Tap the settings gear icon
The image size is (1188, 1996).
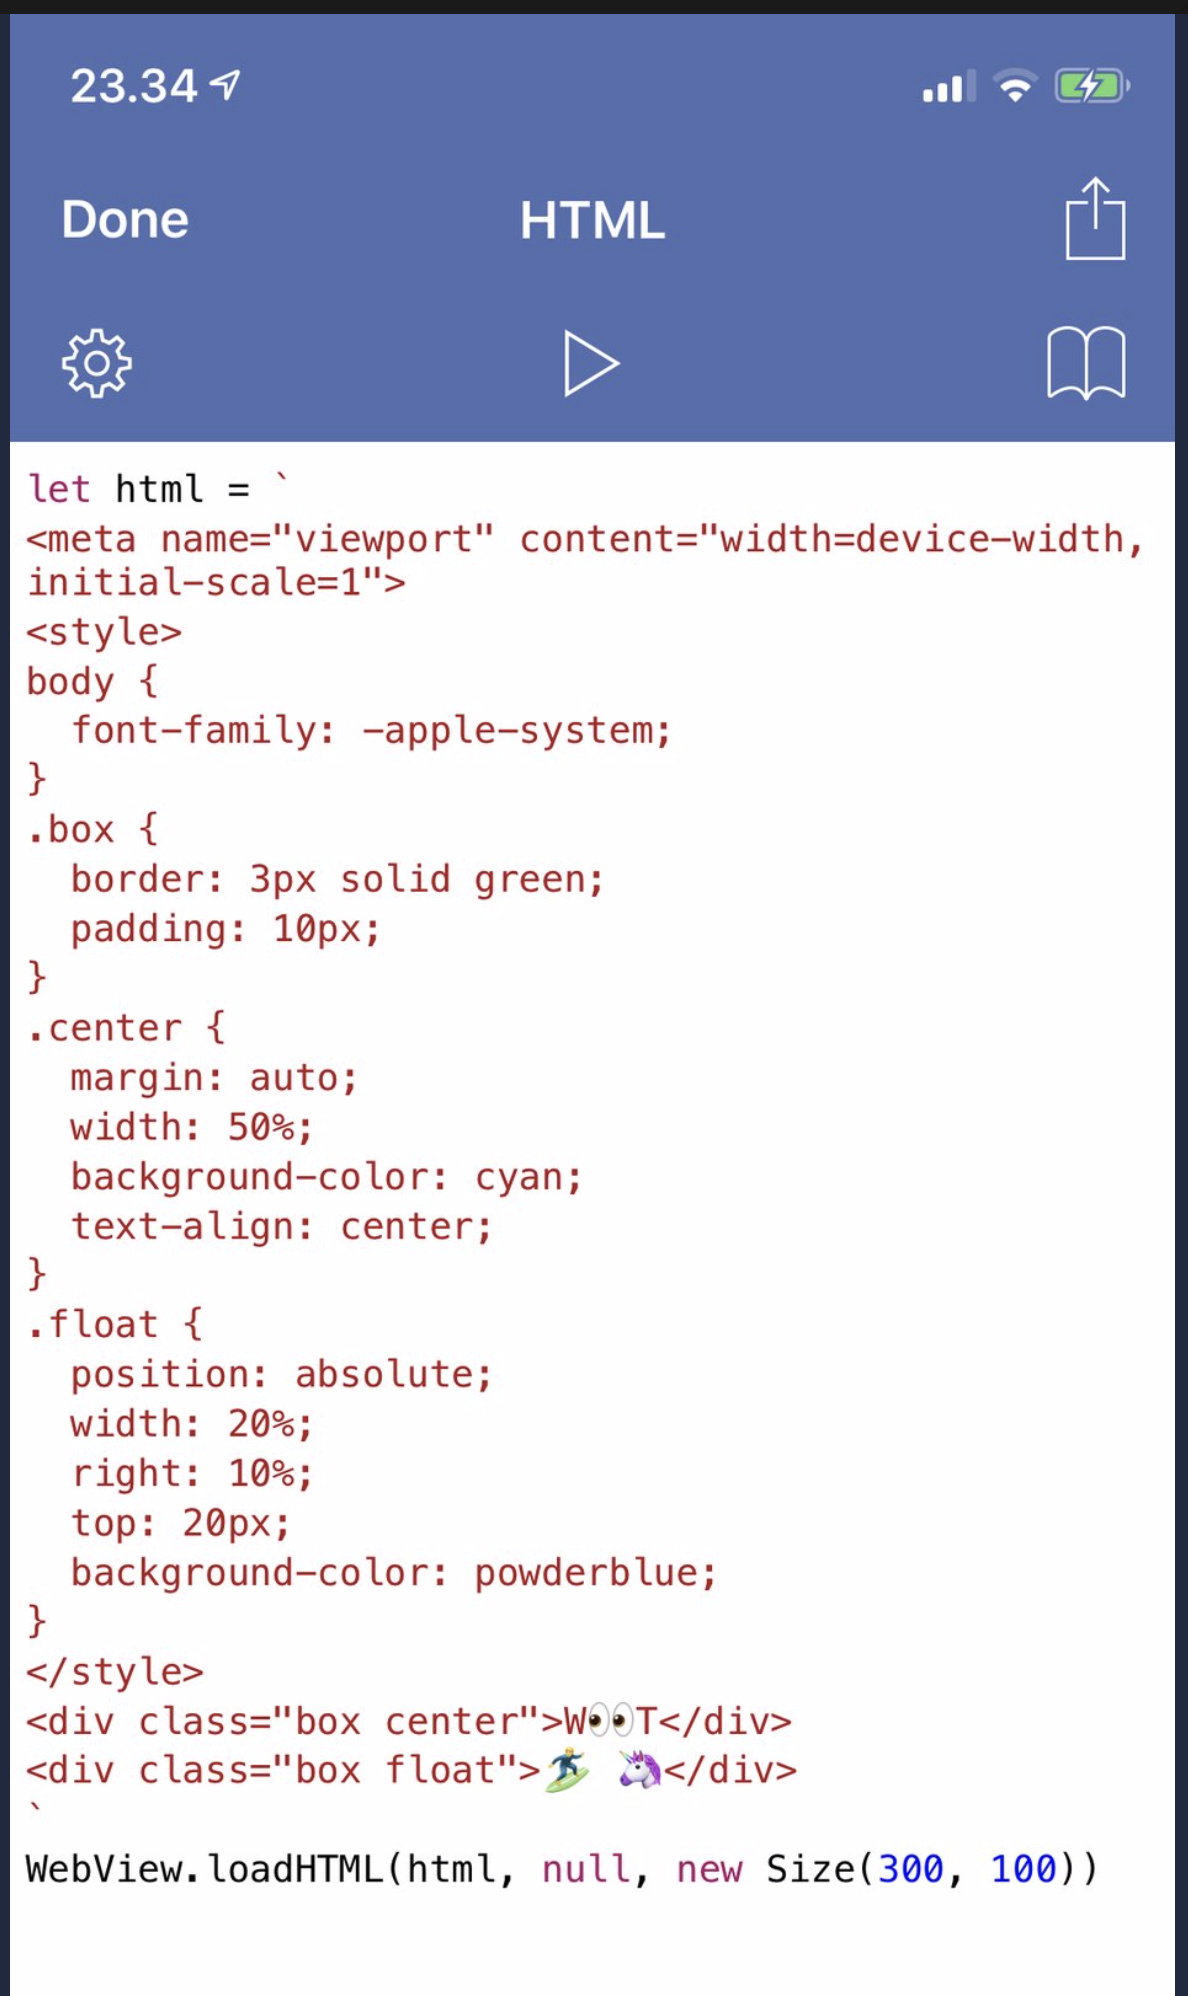point(97,363)
